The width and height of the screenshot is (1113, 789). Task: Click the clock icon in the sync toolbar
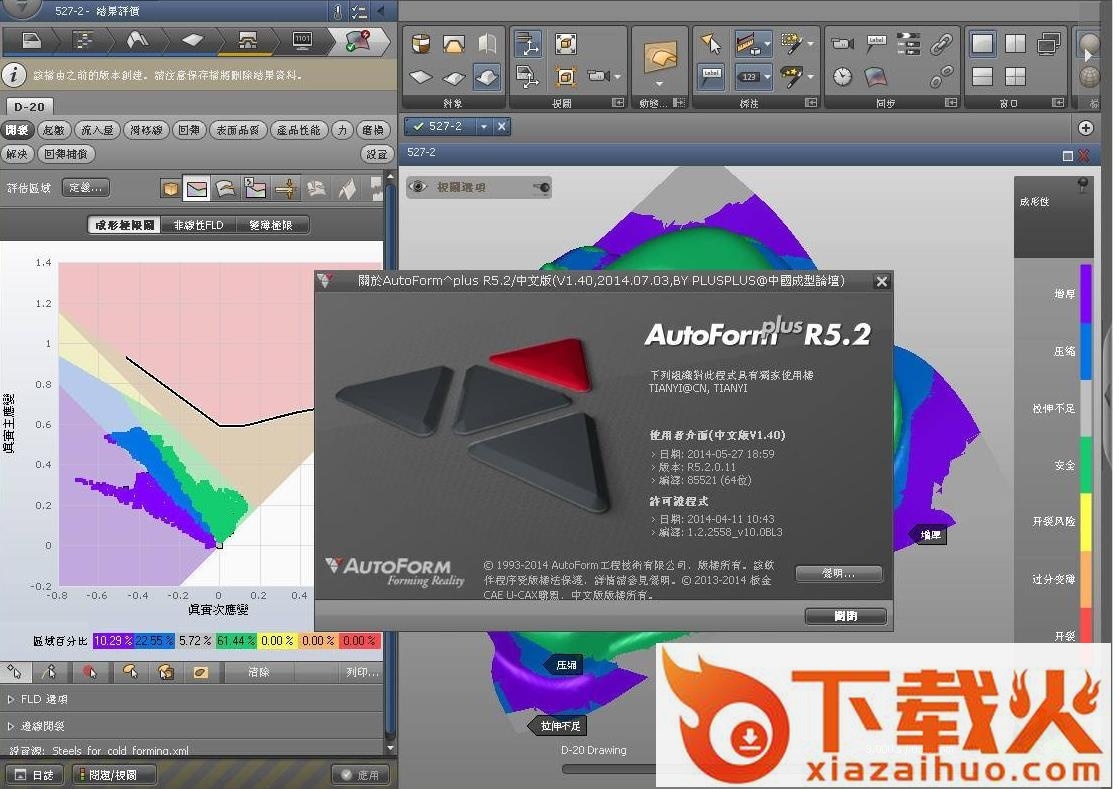click(842, 76)
